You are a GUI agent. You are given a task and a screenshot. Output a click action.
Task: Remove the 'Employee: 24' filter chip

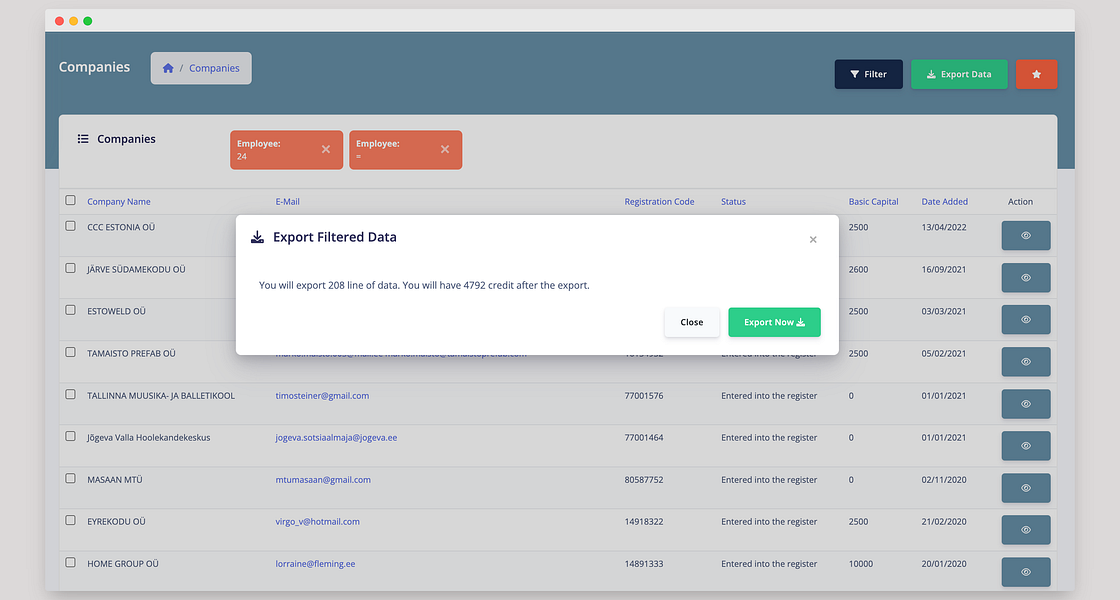(326, 149)
